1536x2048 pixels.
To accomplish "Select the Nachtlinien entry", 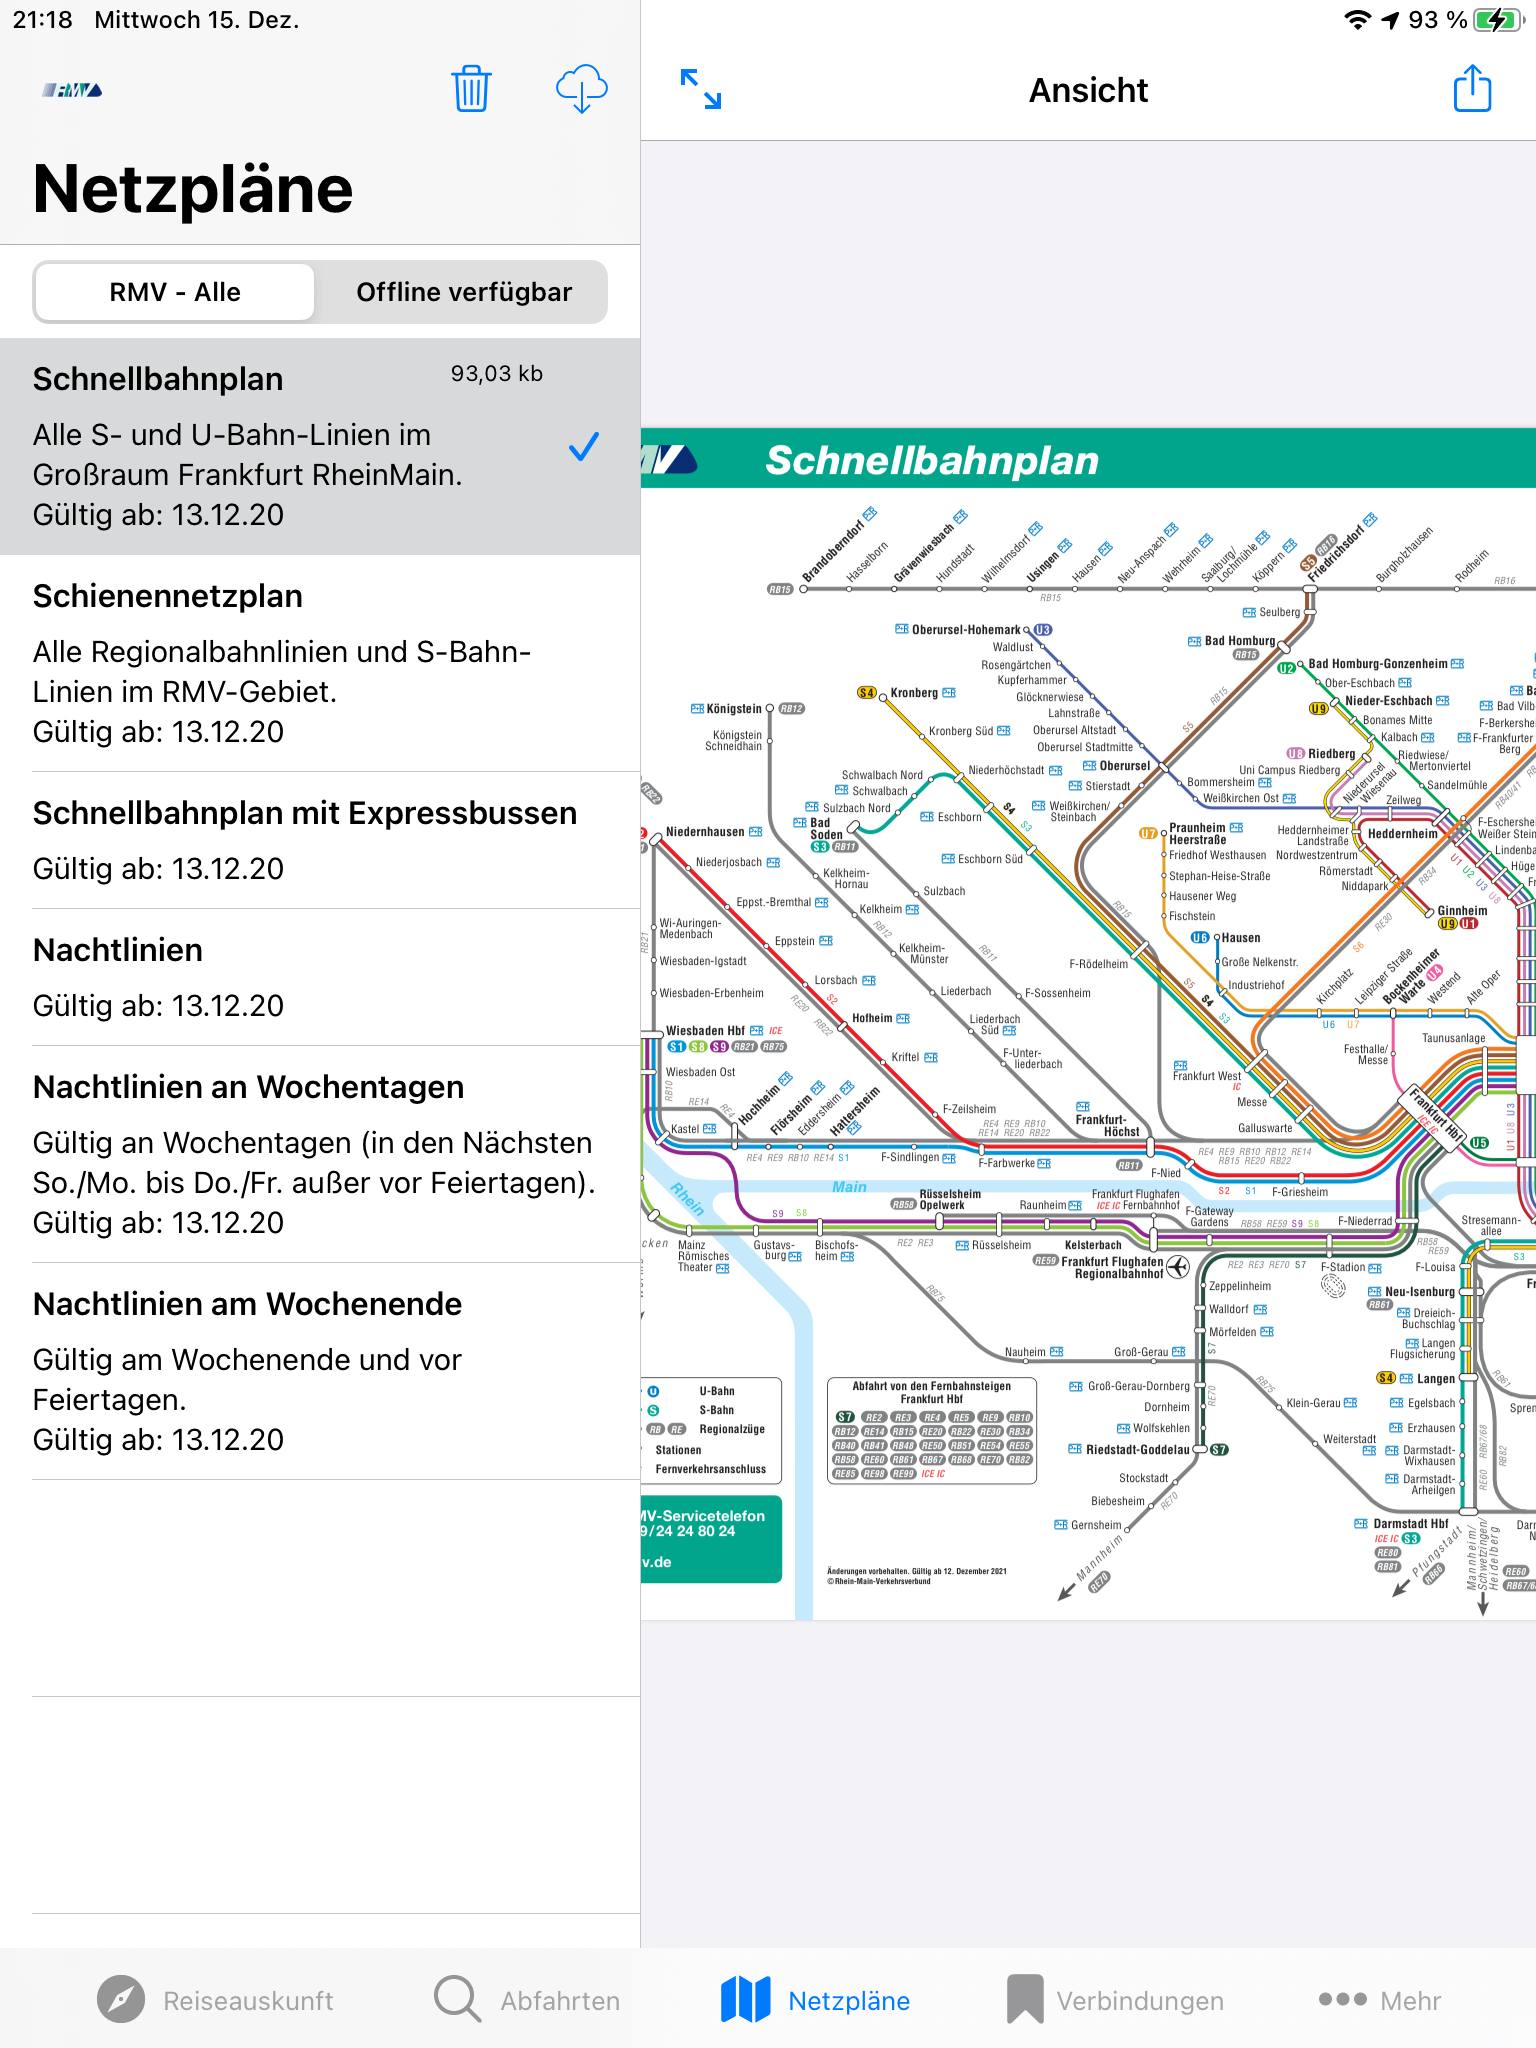I will (x=320, y=977).
